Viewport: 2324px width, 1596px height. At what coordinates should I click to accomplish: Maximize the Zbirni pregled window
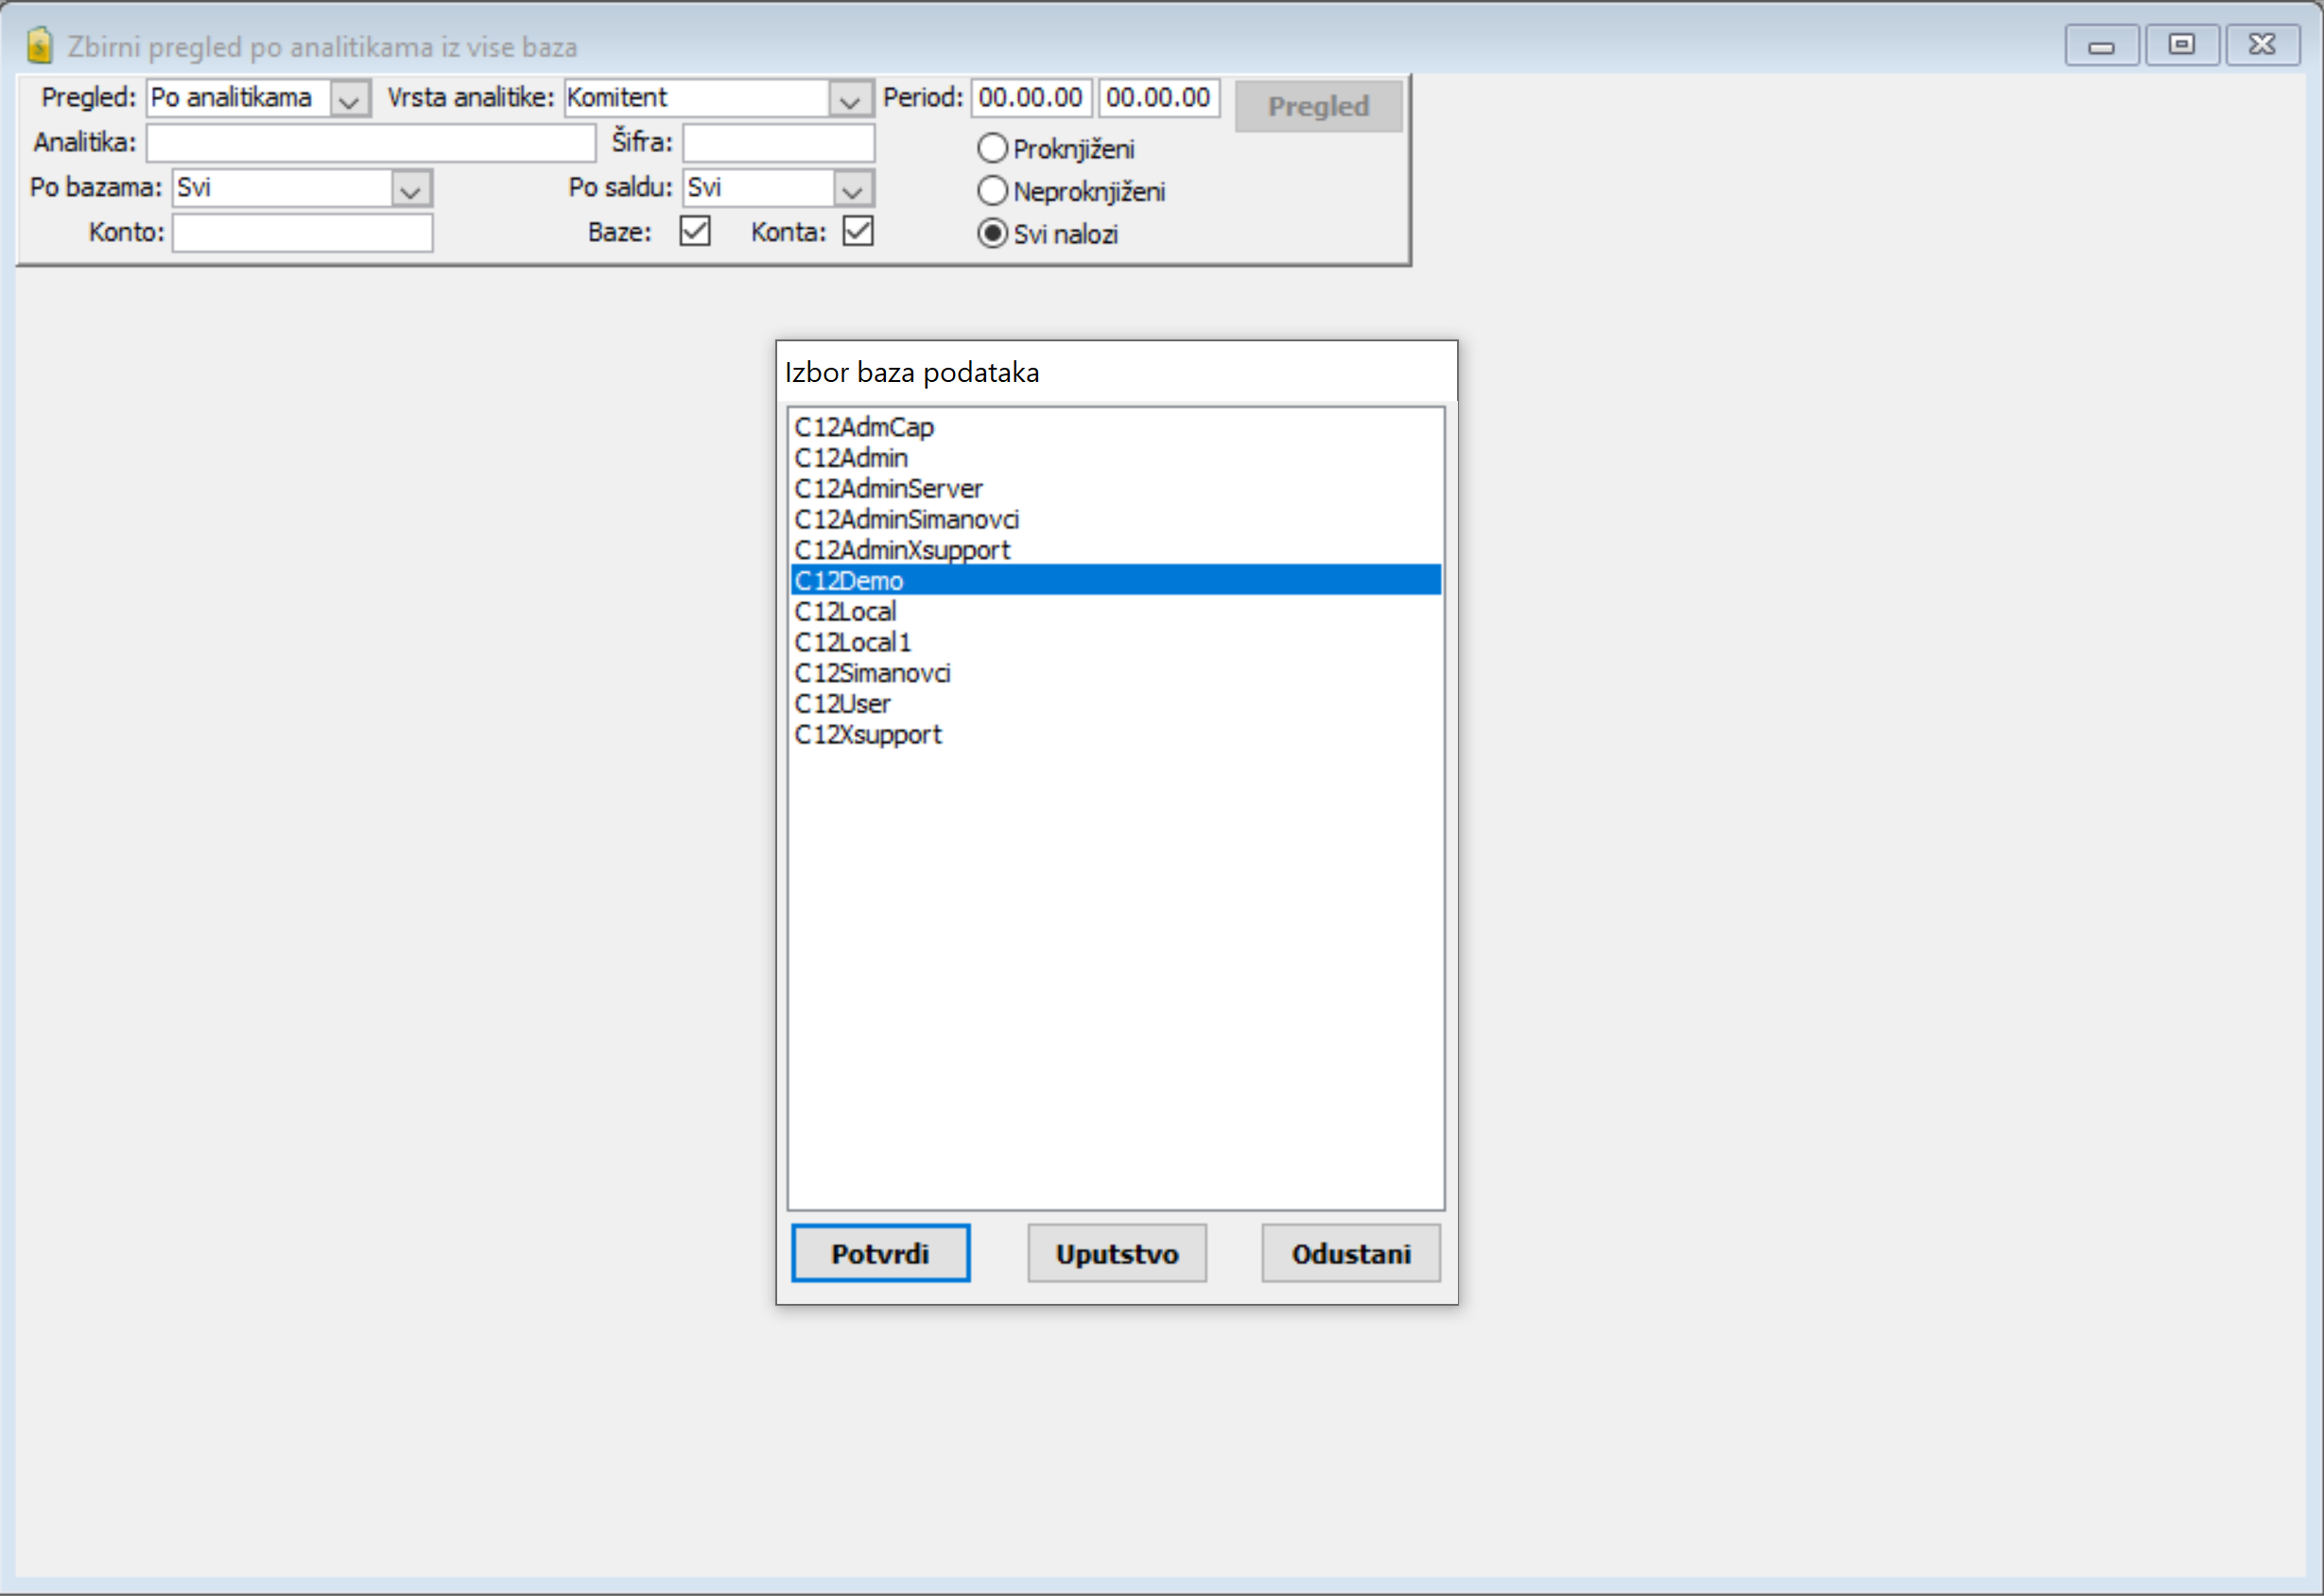point(2181,46)
